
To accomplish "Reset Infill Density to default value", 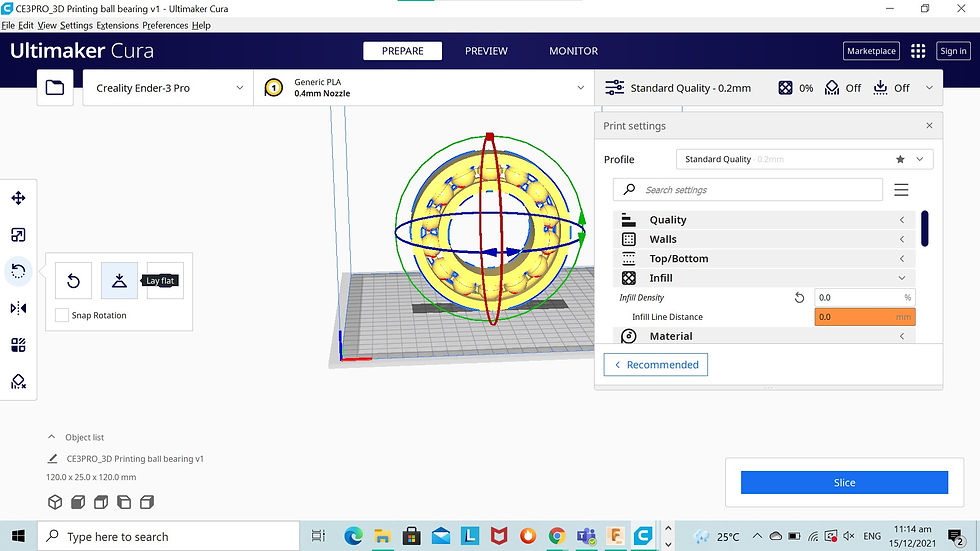I will 799,297.
